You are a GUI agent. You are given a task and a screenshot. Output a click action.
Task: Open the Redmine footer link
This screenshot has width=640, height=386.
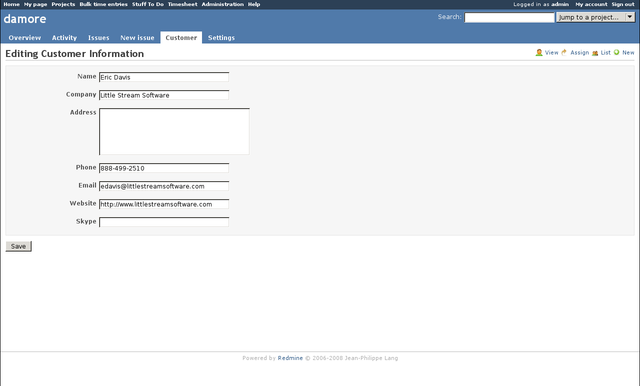tap(290, 358)
